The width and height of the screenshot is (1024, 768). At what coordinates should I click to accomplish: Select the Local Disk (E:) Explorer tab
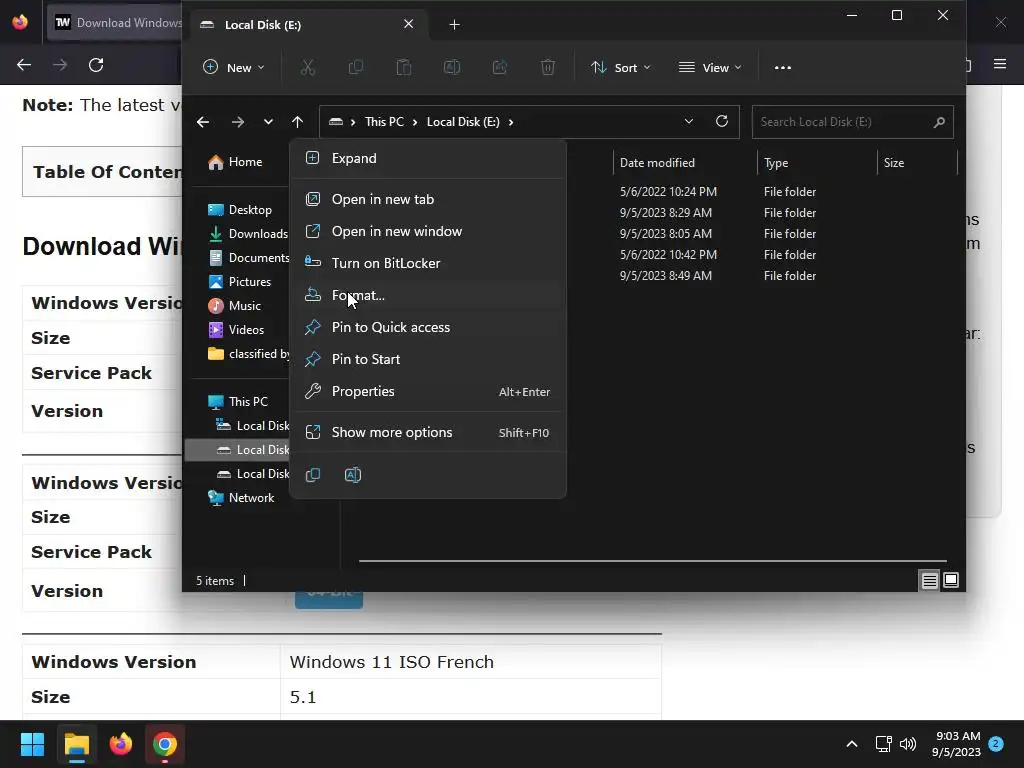pos(307,25)
